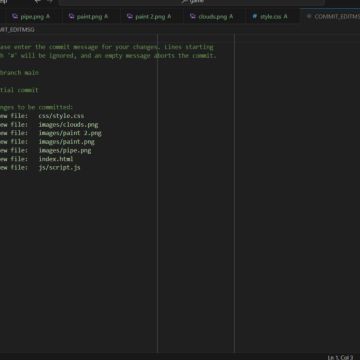Click the 'Changes to be committed:' line
The image size is (360, 360).
click(36, 107)
